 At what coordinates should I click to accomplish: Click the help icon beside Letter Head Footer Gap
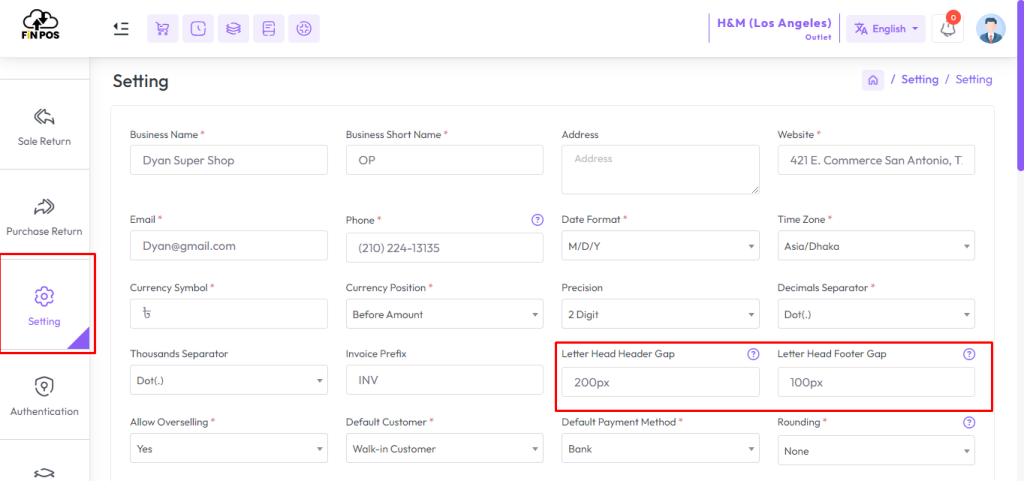(969, 354)
